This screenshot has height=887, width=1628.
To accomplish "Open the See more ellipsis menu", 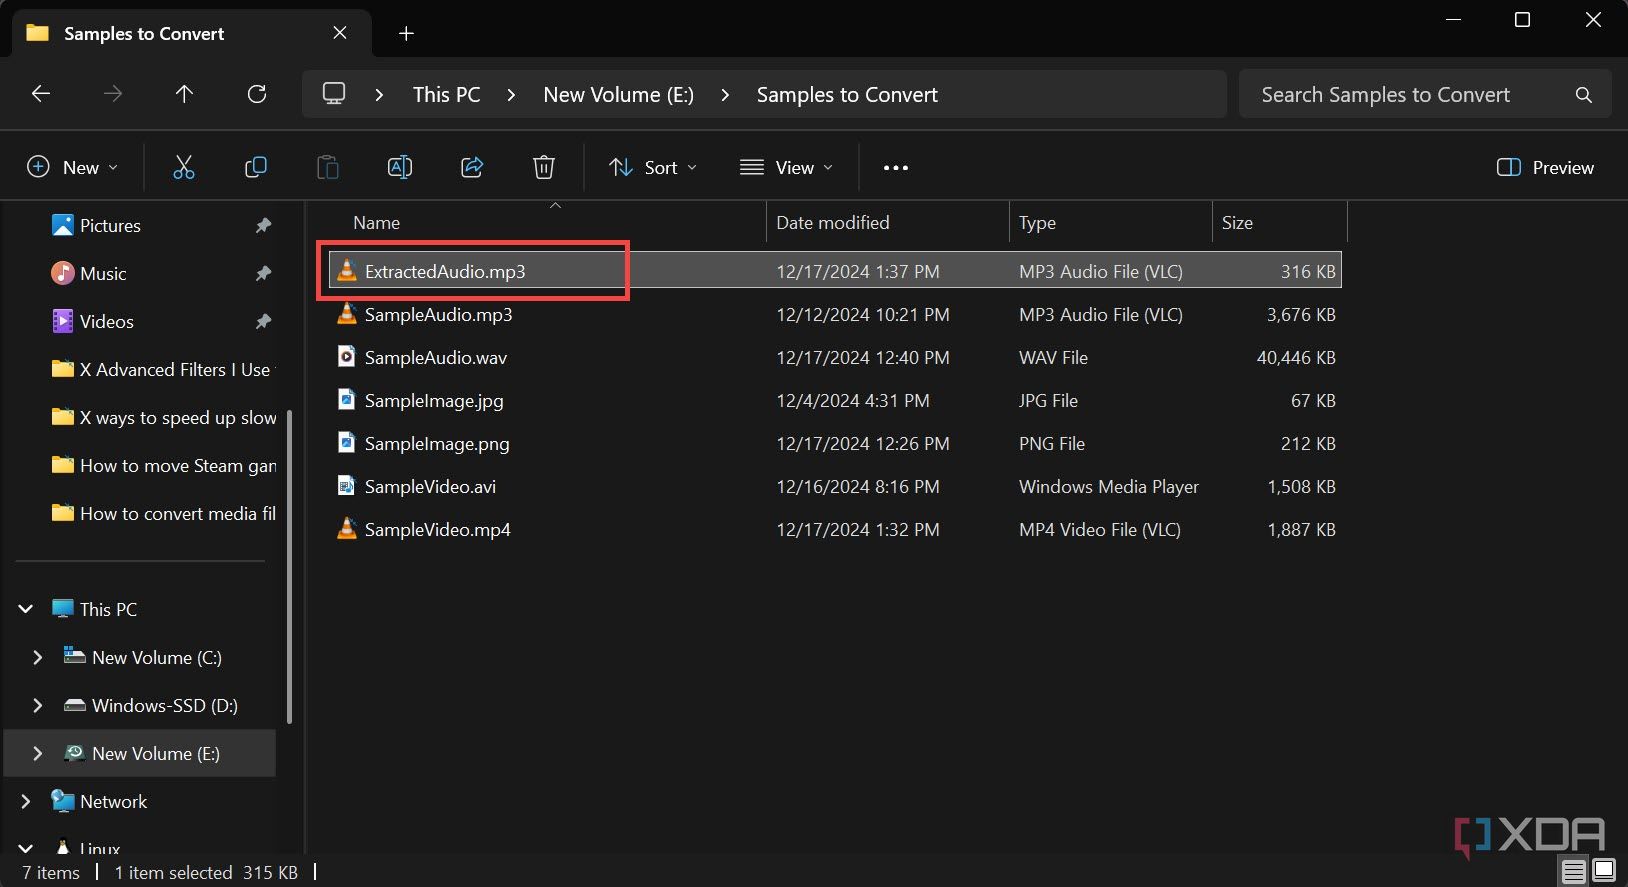I will coord(895,167).
